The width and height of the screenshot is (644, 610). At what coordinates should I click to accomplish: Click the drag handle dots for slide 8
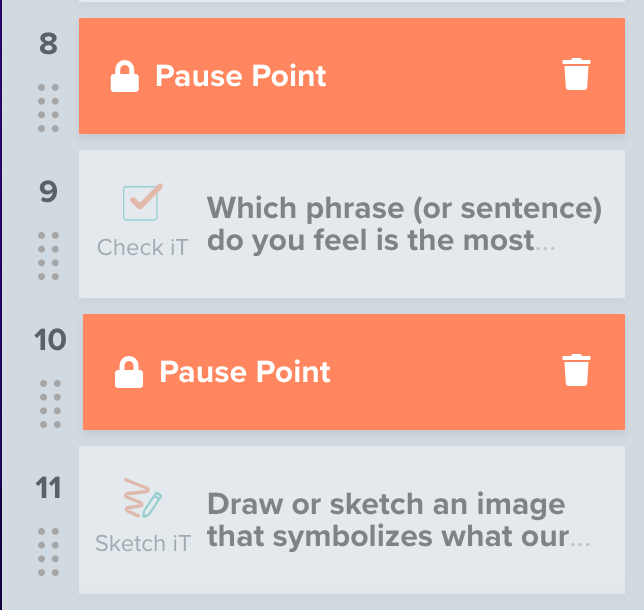click(x=48, y=108)
